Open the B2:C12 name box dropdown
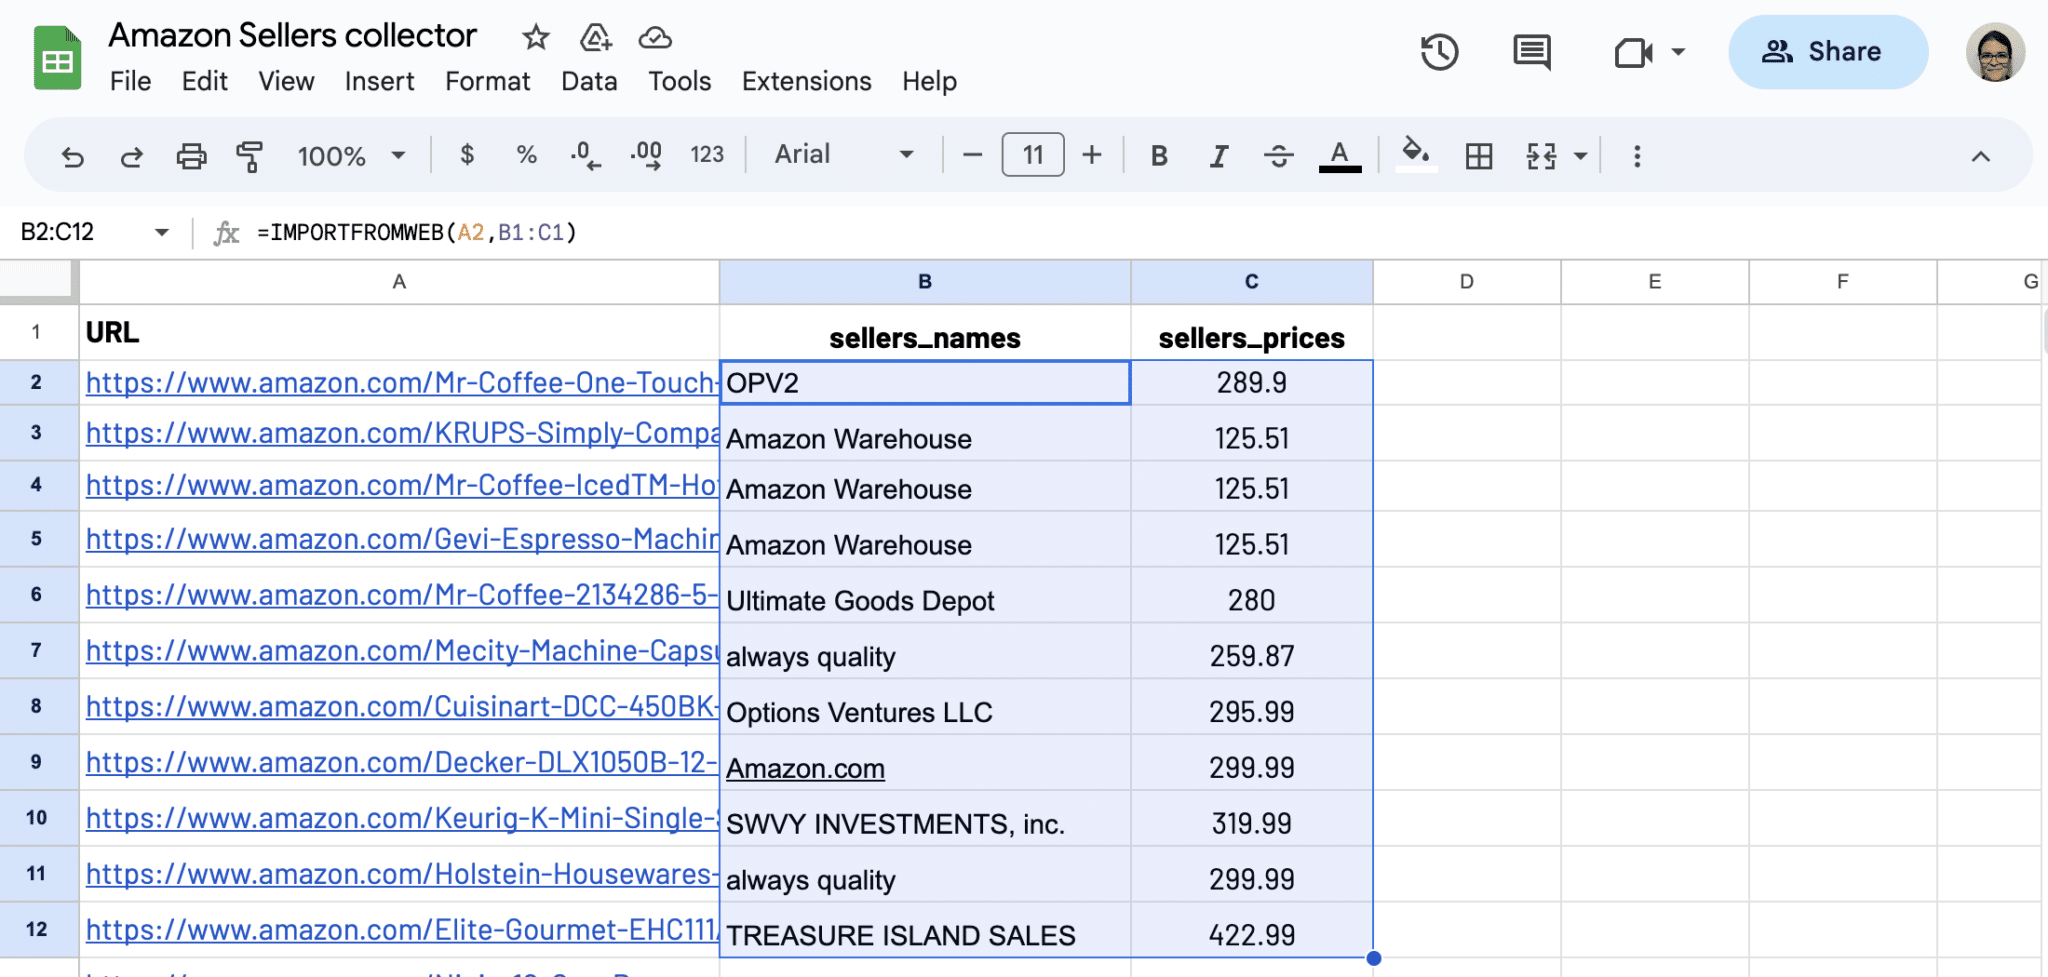This screenshot has width=2048, height=977. [x=161, y=233]
